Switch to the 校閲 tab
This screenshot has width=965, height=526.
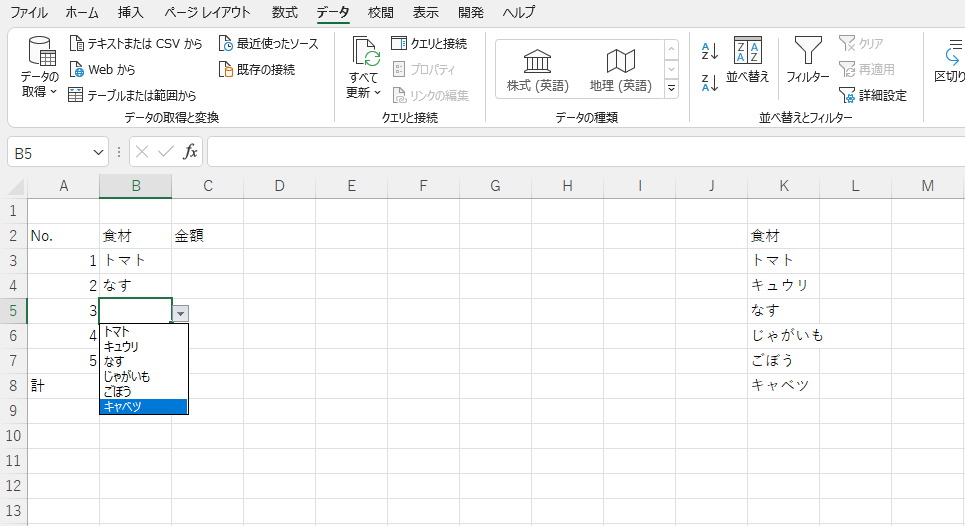point(380,12)
